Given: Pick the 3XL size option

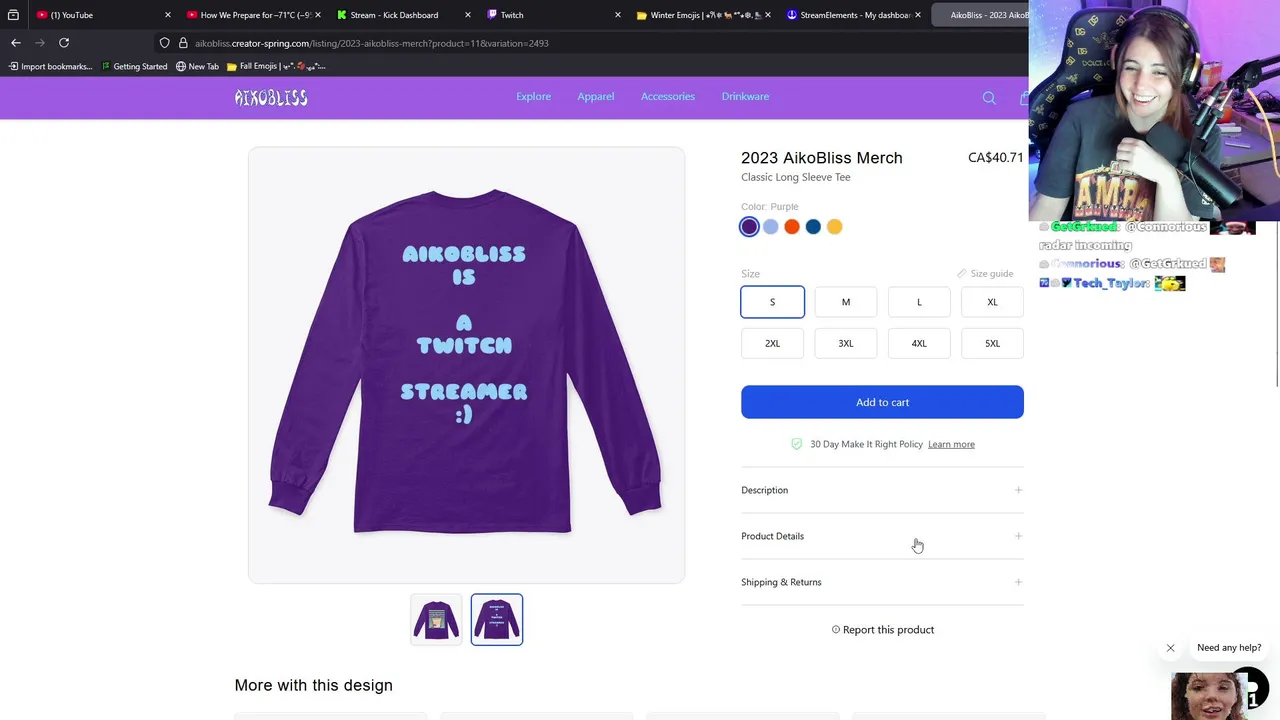Looking at the screenshot, I should (x=846, y=343).
